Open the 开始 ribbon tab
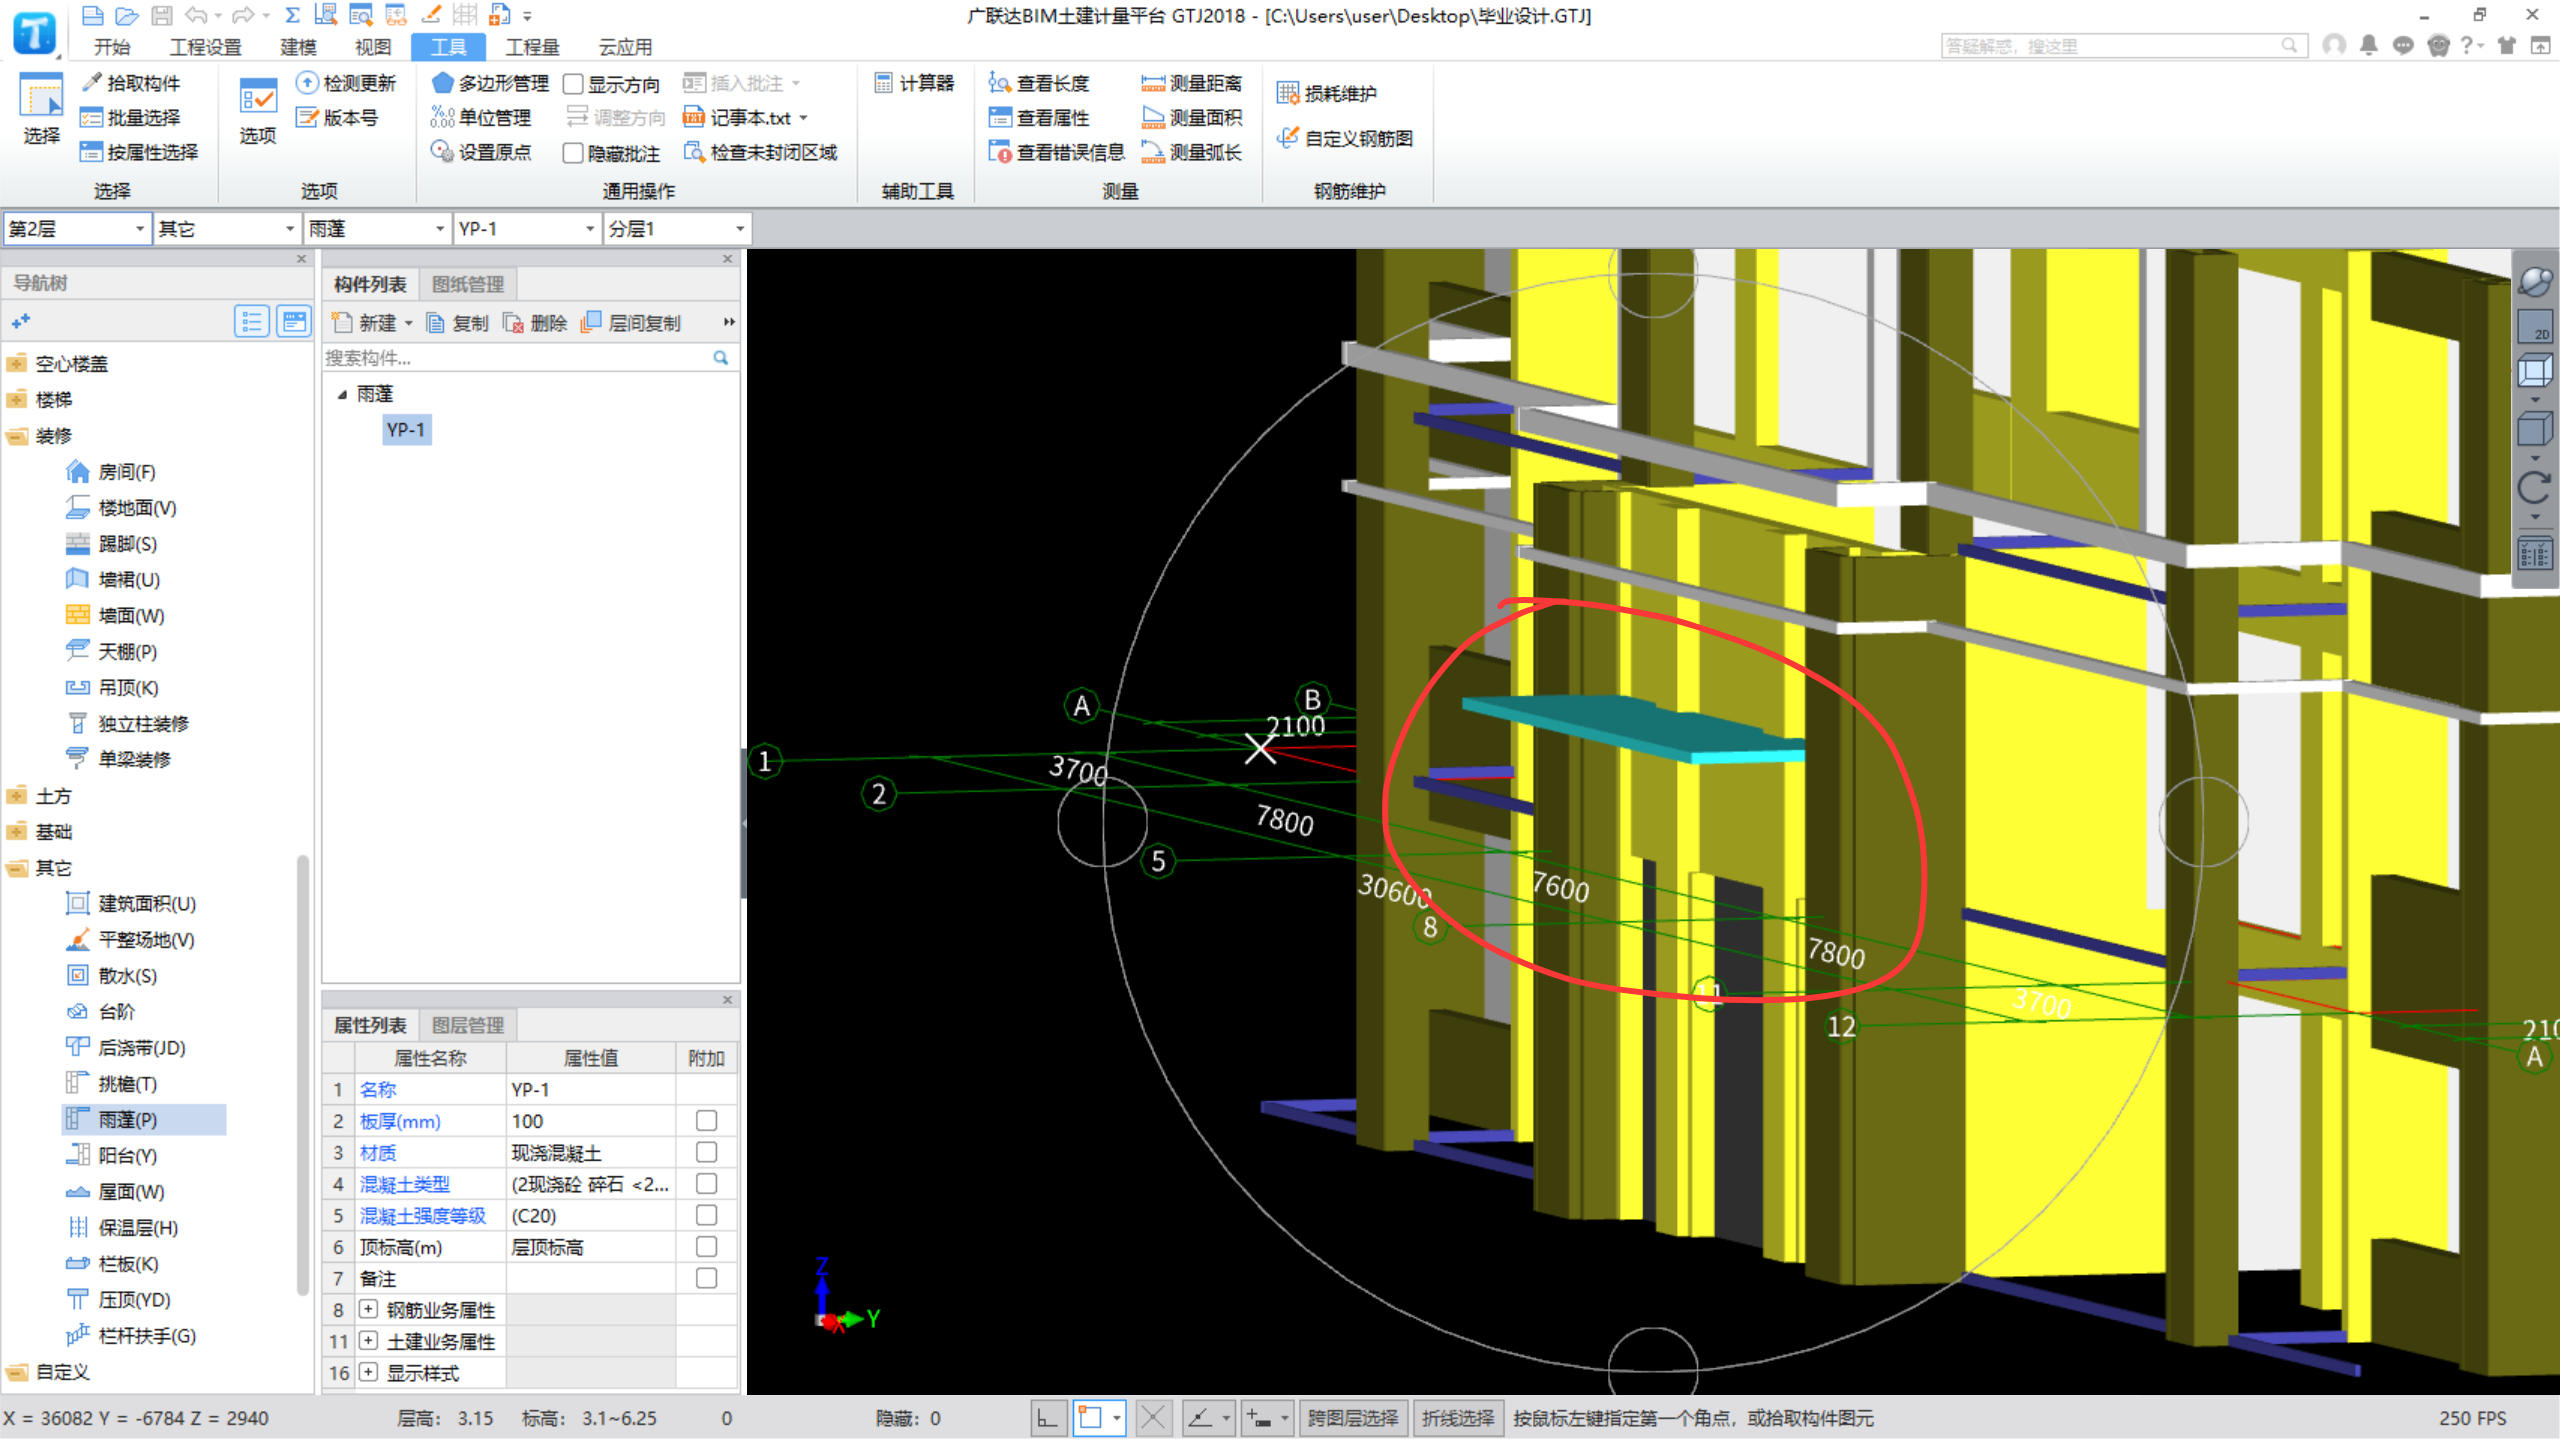 point(112,47)
